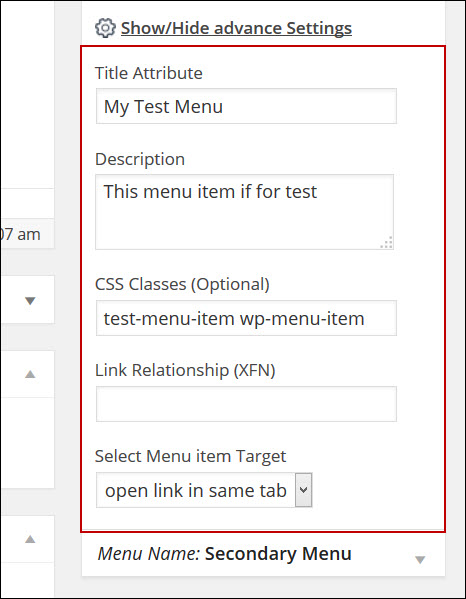Open the Show/Hide advance Settings link
Image resolution: width=466 pixels, height=599 pixels.
(x=236, y=28)
